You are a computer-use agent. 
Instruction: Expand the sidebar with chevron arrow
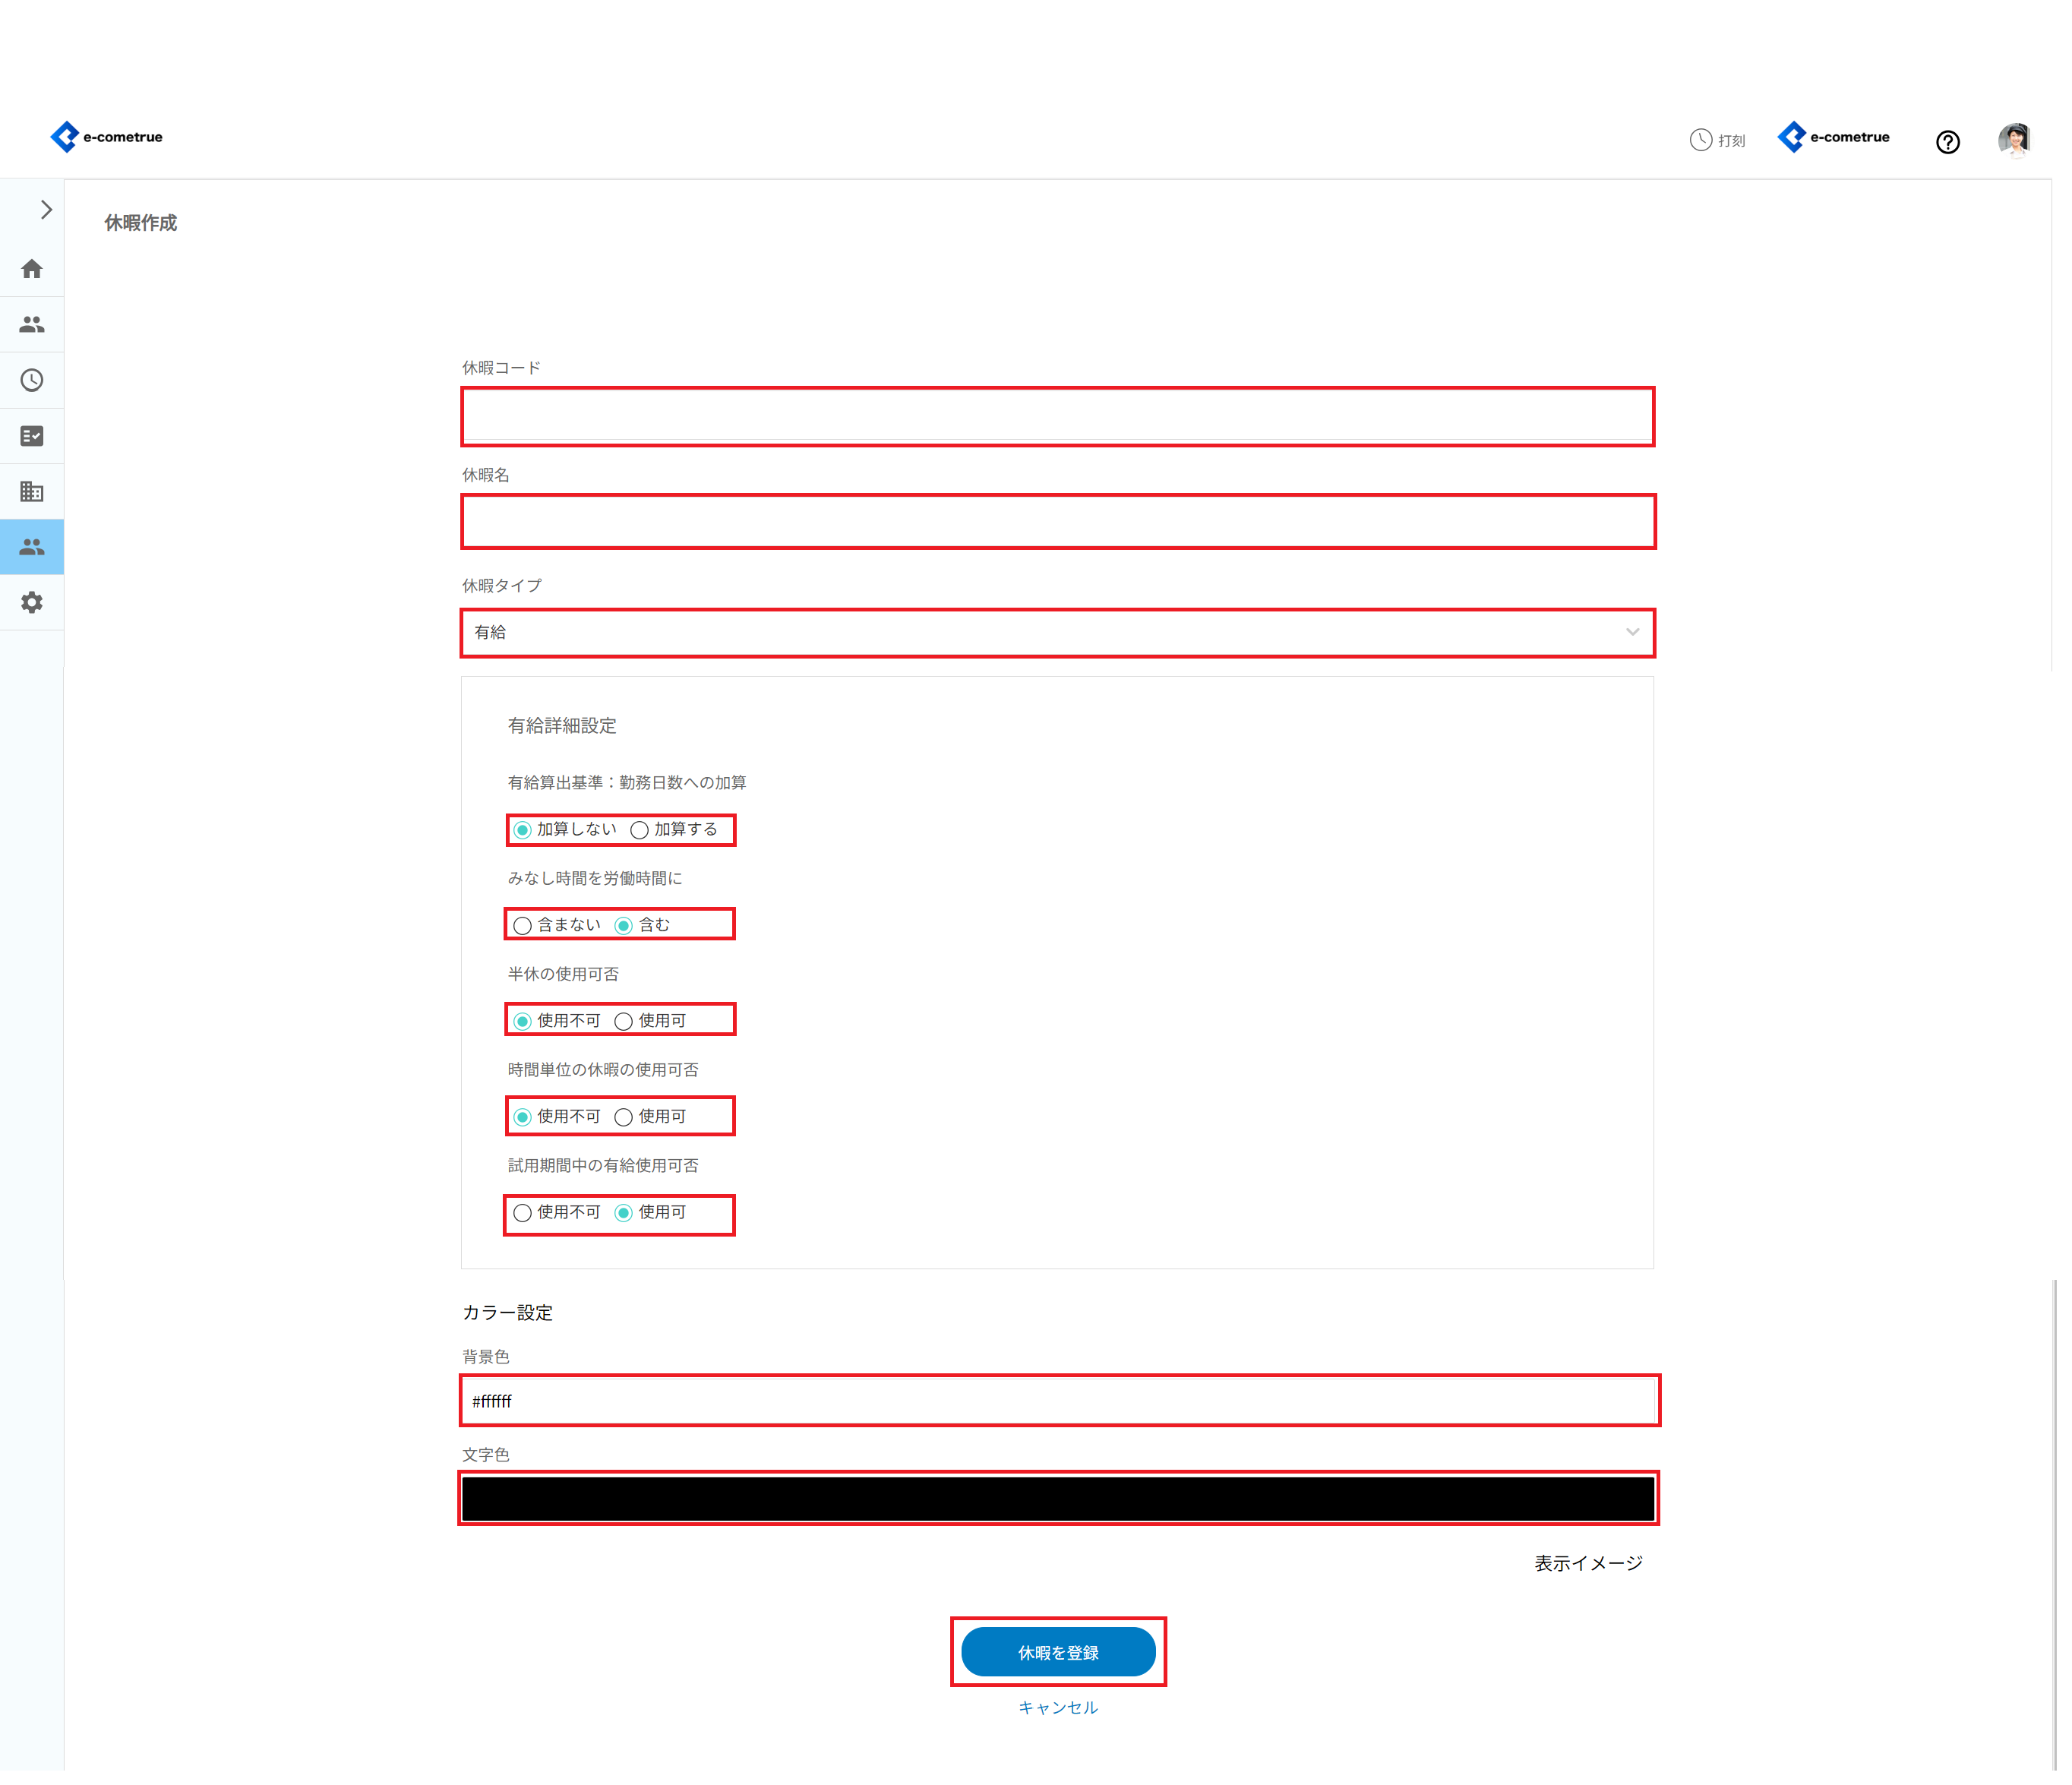45,210
